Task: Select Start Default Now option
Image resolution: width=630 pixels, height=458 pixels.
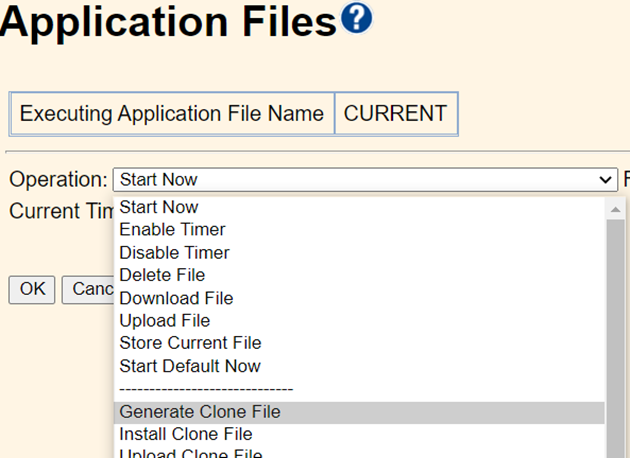Action: tap(189, 366)
